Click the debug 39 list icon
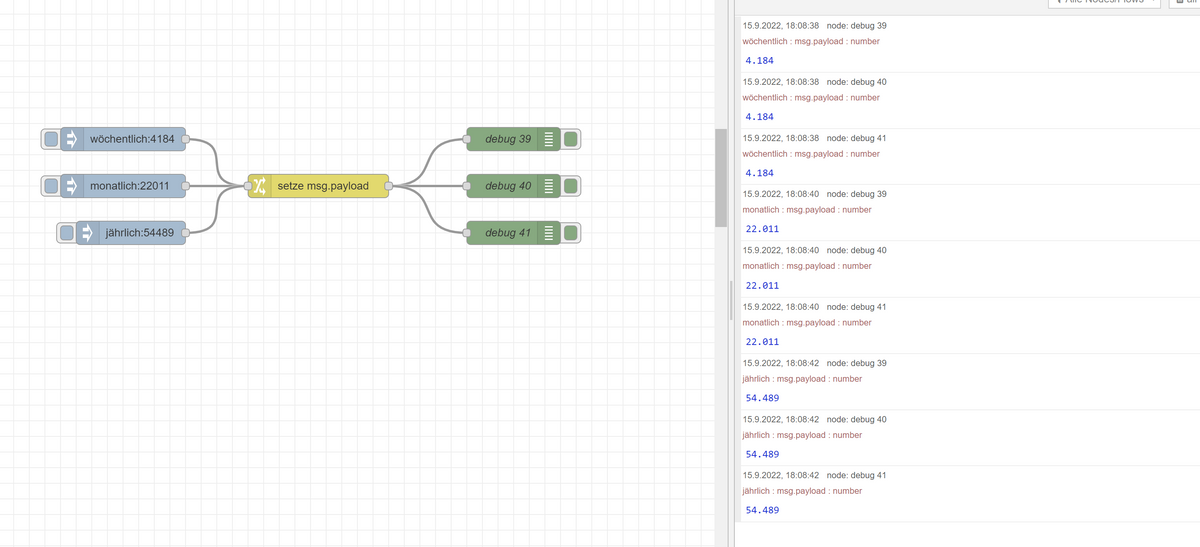Viewport: 1200px width, 547px height. coord(548,139)
